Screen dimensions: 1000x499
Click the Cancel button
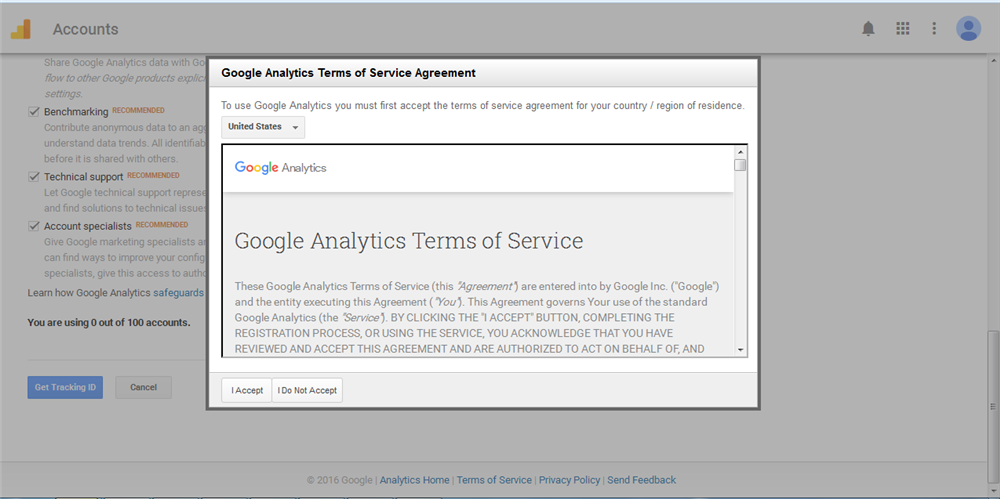pyautogui.click(x=143, y=387)
